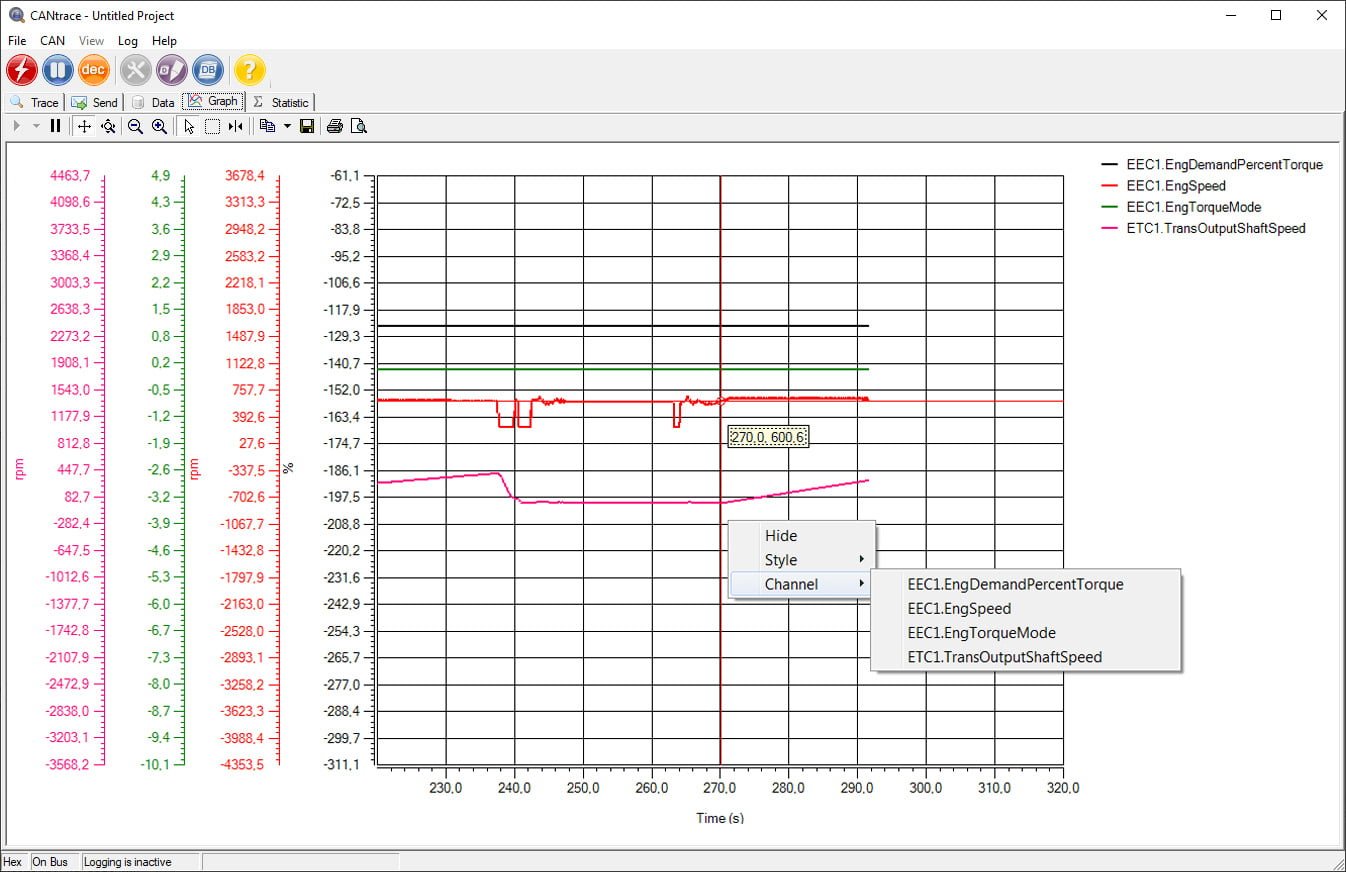Switch to the Trace tab
The height and width of the screenshot is (872, 1346).
pos(34,102)
